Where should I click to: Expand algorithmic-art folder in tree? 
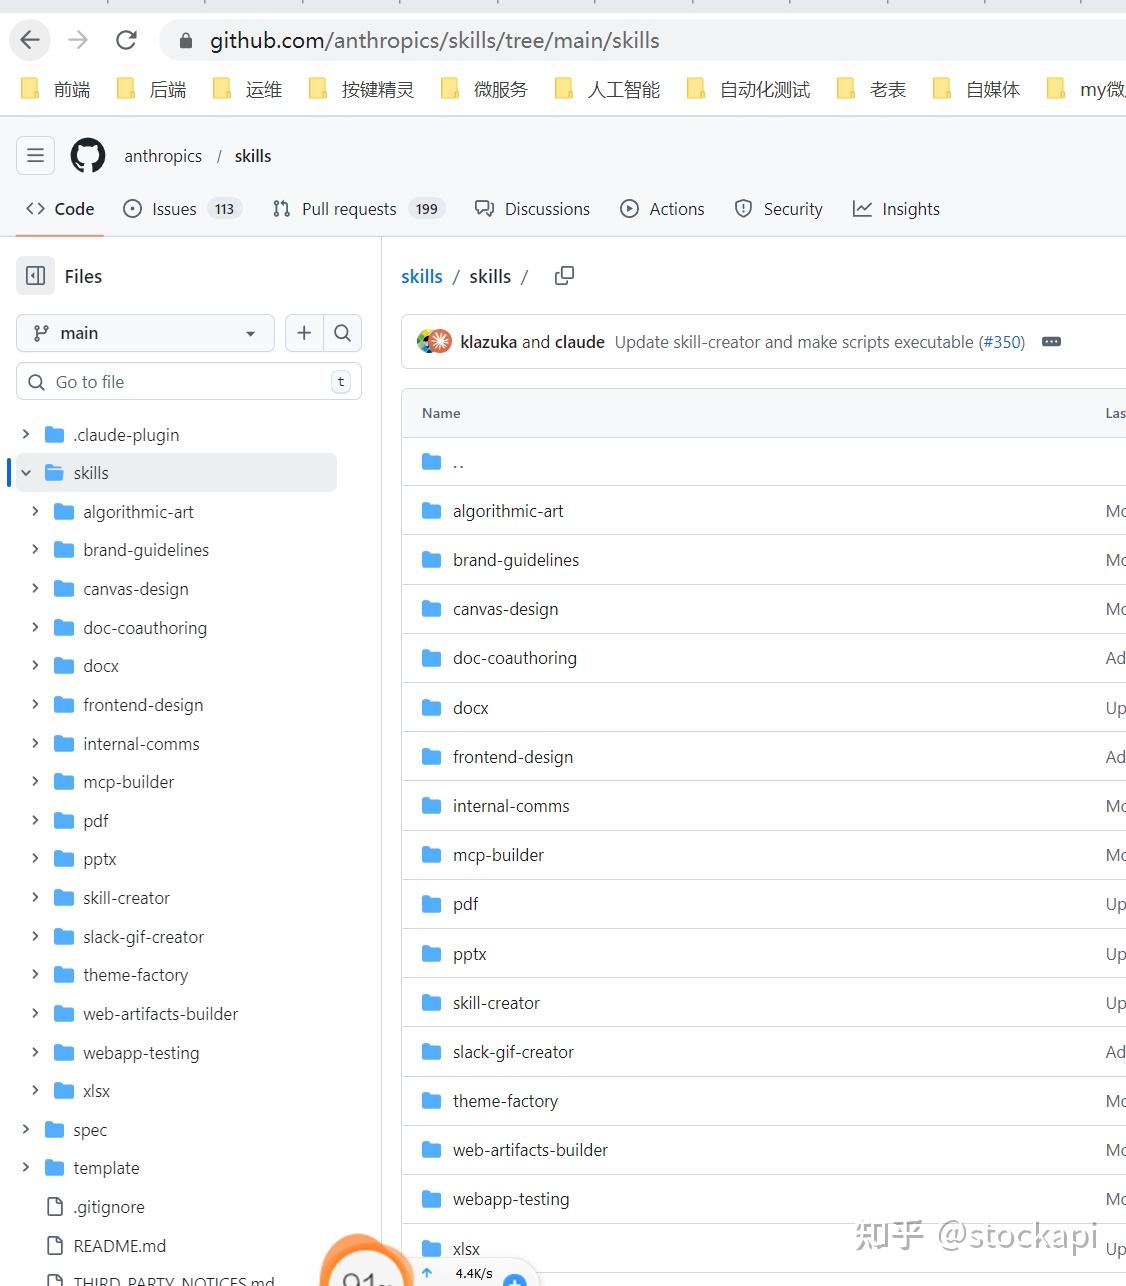tap(35, 511)
